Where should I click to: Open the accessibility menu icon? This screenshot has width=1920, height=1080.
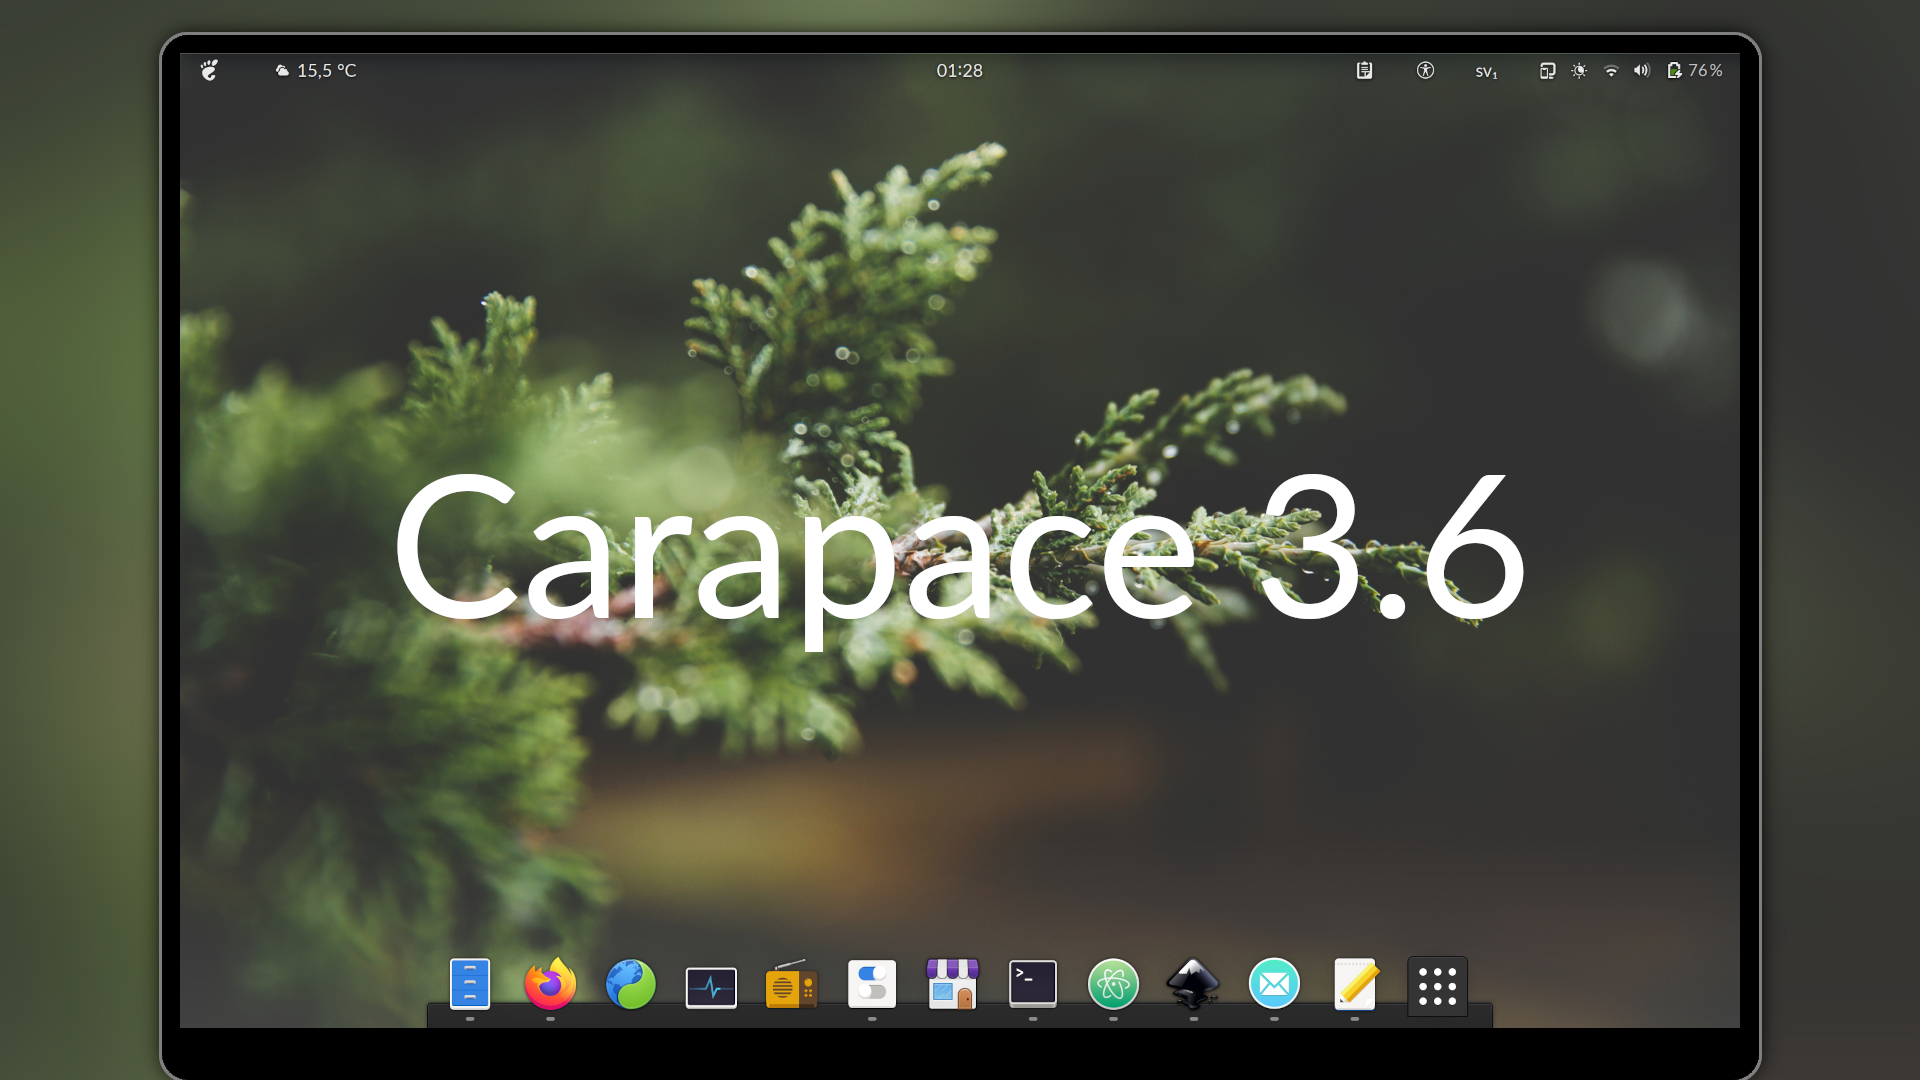coord(1425,70)
